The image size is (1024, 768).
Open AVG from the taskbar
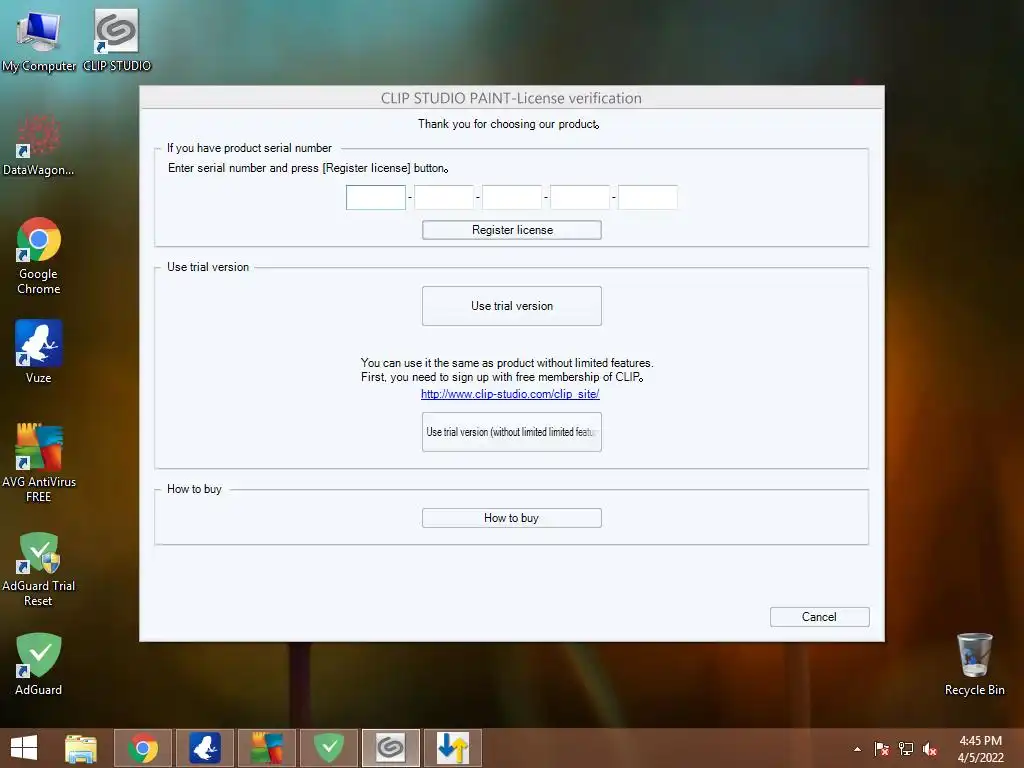[x=266, y=748]
